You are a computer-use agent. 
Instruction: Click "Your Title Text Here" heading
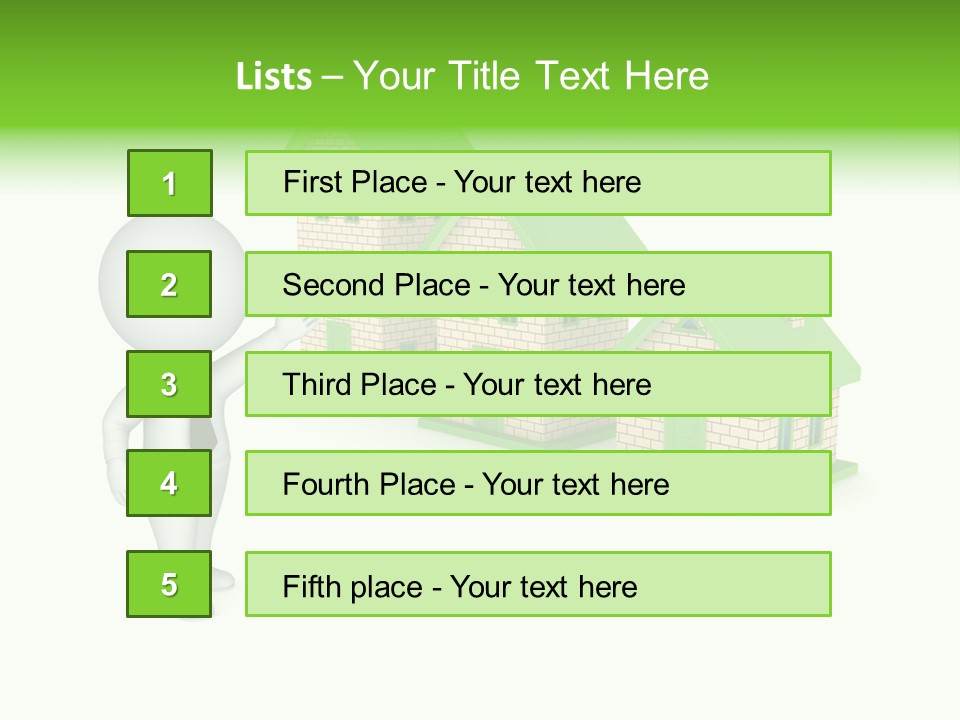tap(531, 76)
